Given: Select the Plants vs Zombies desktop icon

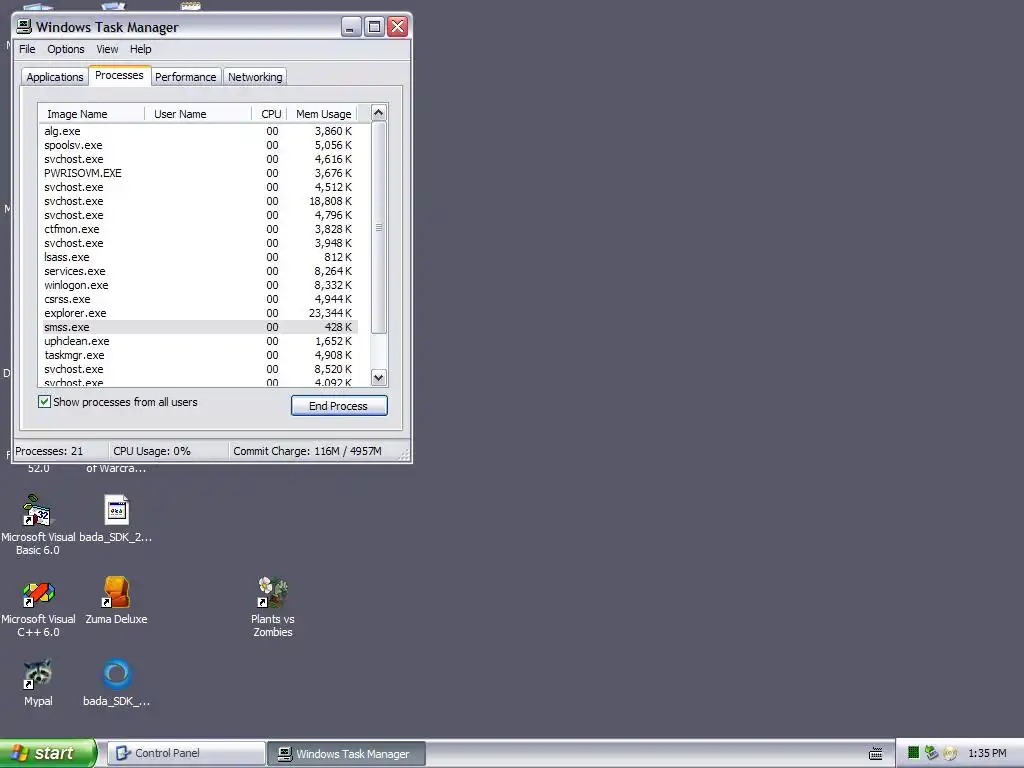Looking at the screenshot, I should (272, 592).
